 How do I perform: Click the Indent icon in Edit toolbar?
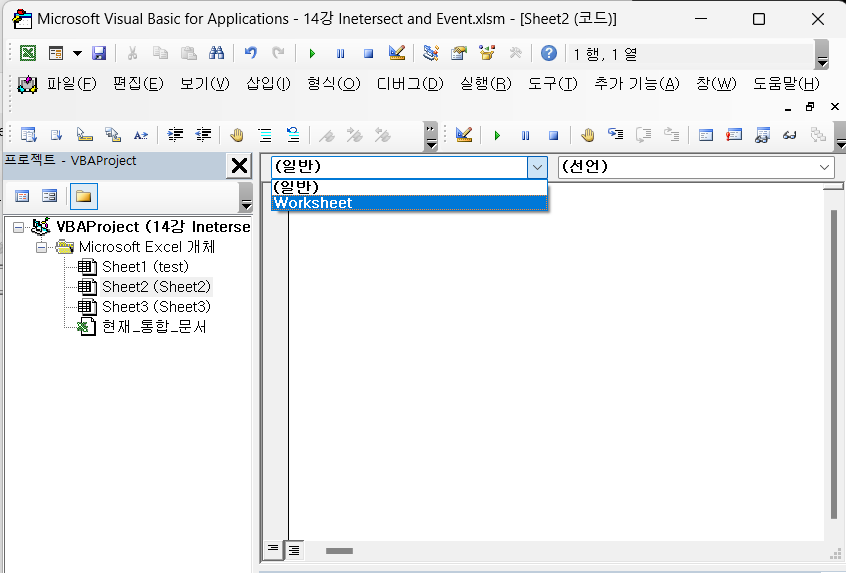(175, 135)
